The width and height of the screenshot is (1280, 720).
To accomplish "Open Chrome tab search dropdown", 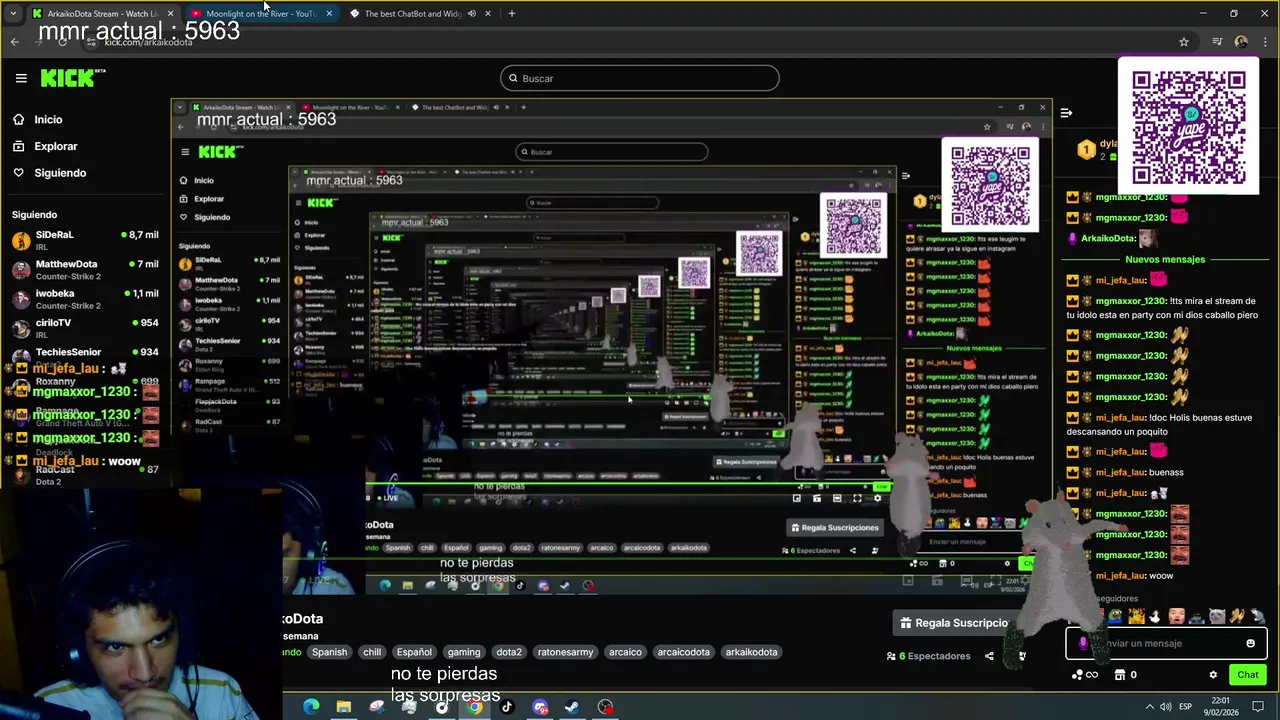I will pos(13,13).
